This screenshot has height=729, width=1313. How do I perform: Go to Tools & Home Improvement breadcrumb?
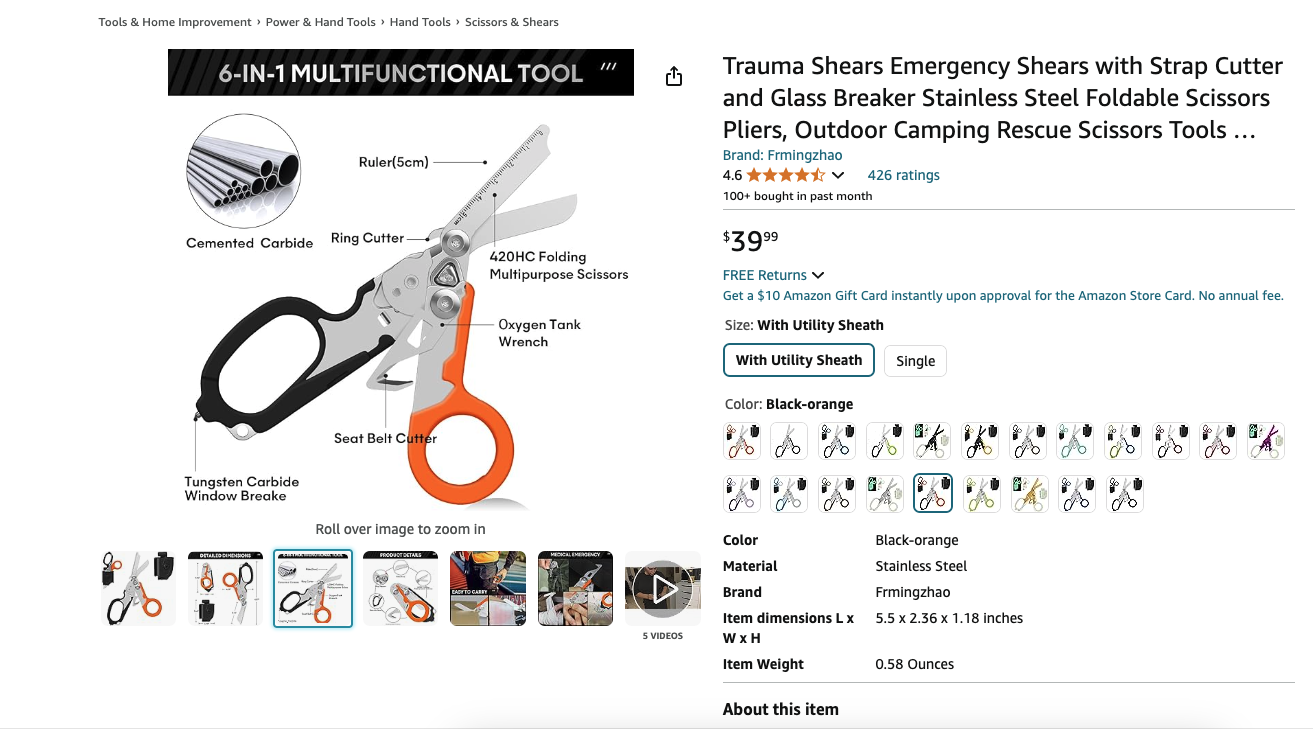[175, 22]
